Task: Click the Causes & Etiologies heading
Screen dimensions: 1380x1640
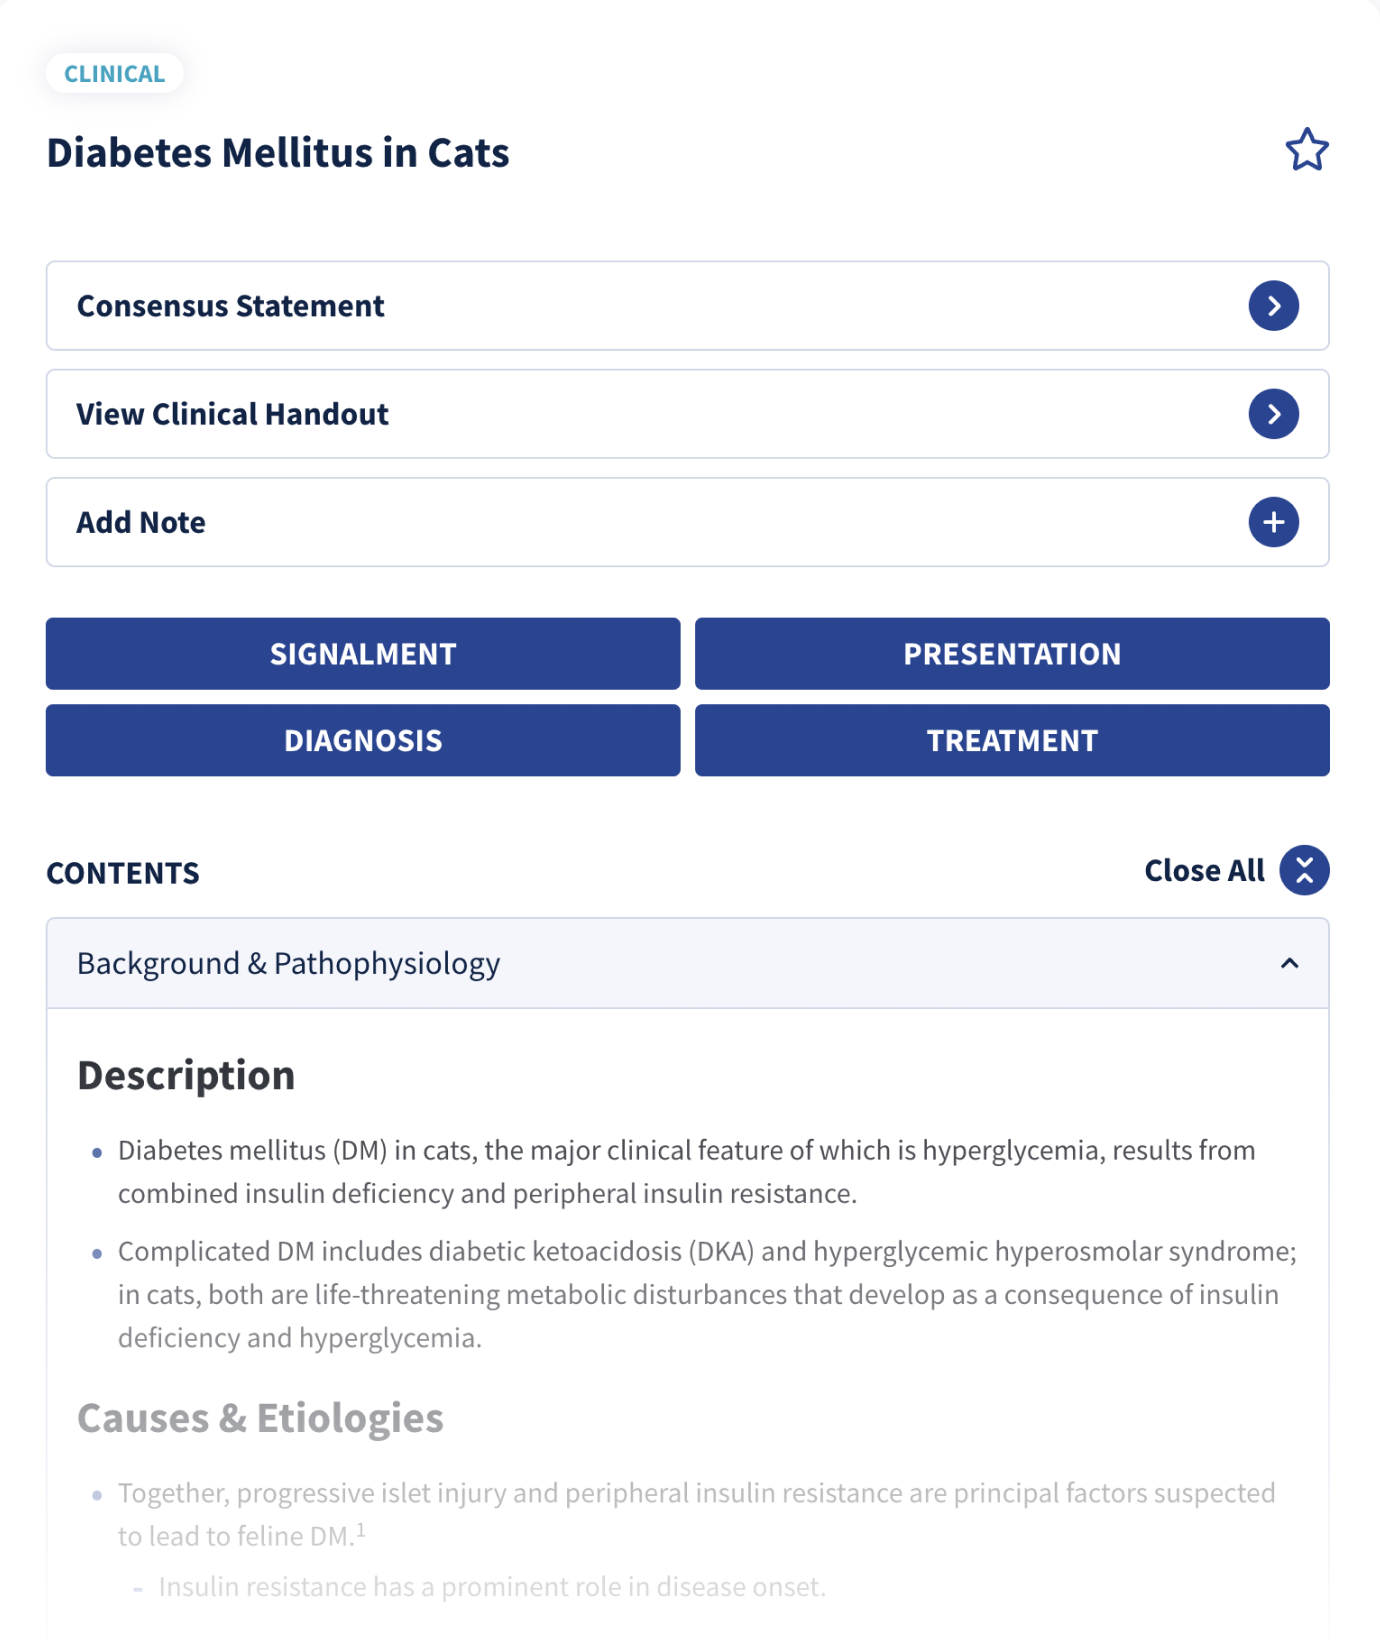Action: pos(260,1418)
